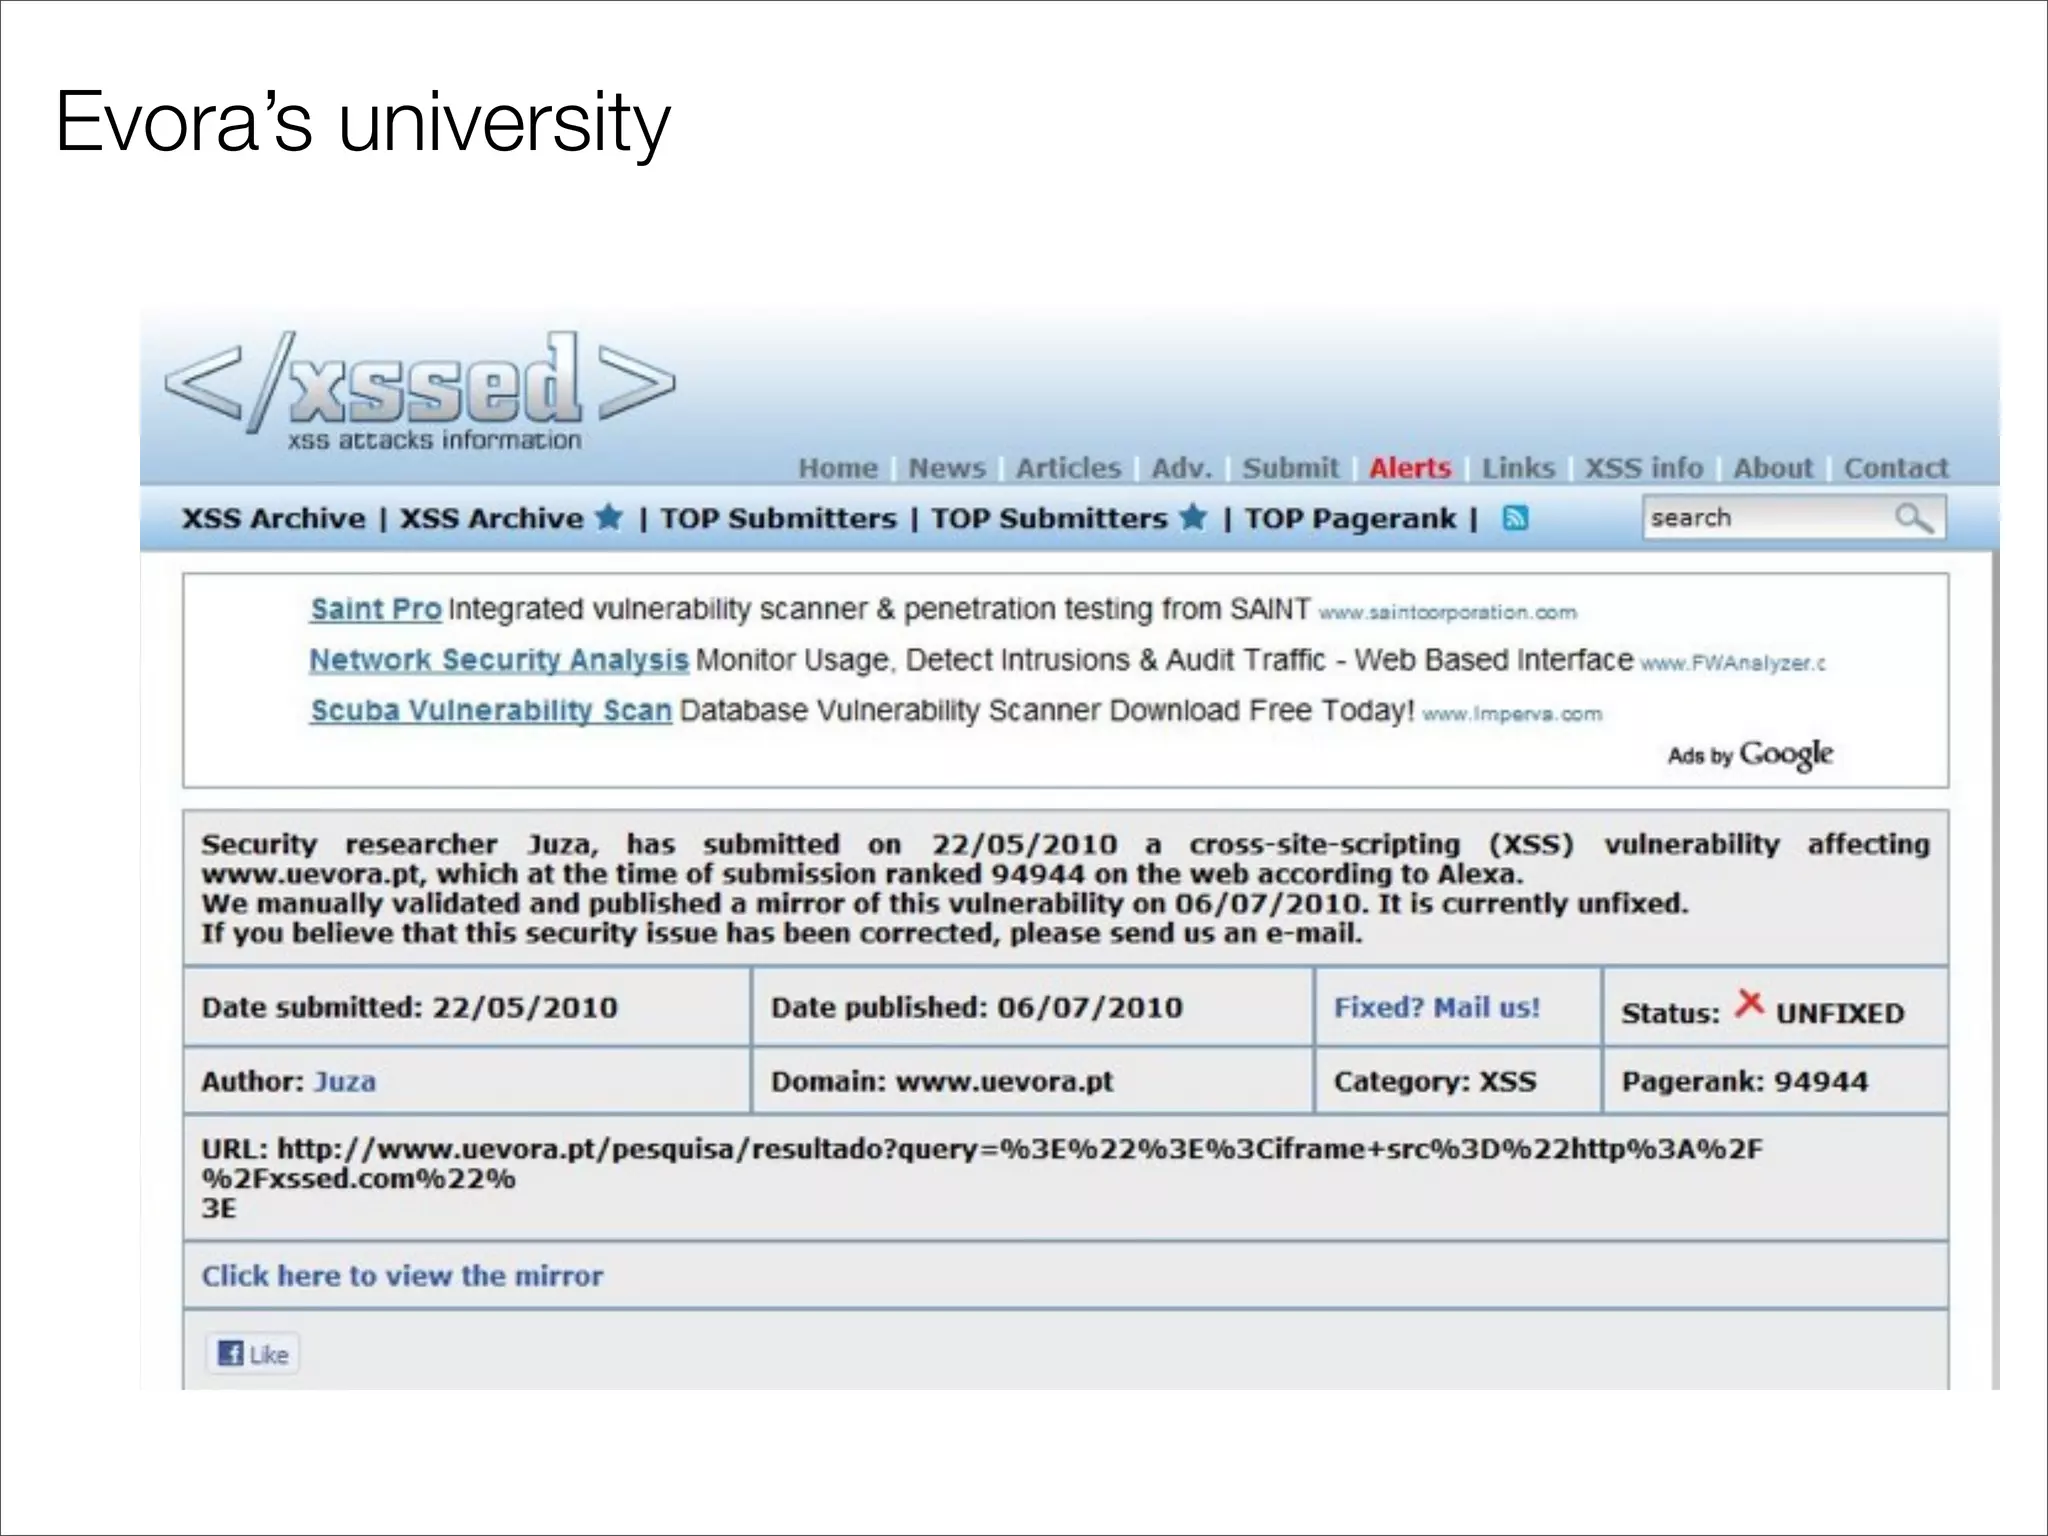Open the XSS info menu item
The image size is (2048, 1536).
pos(1644,468)
